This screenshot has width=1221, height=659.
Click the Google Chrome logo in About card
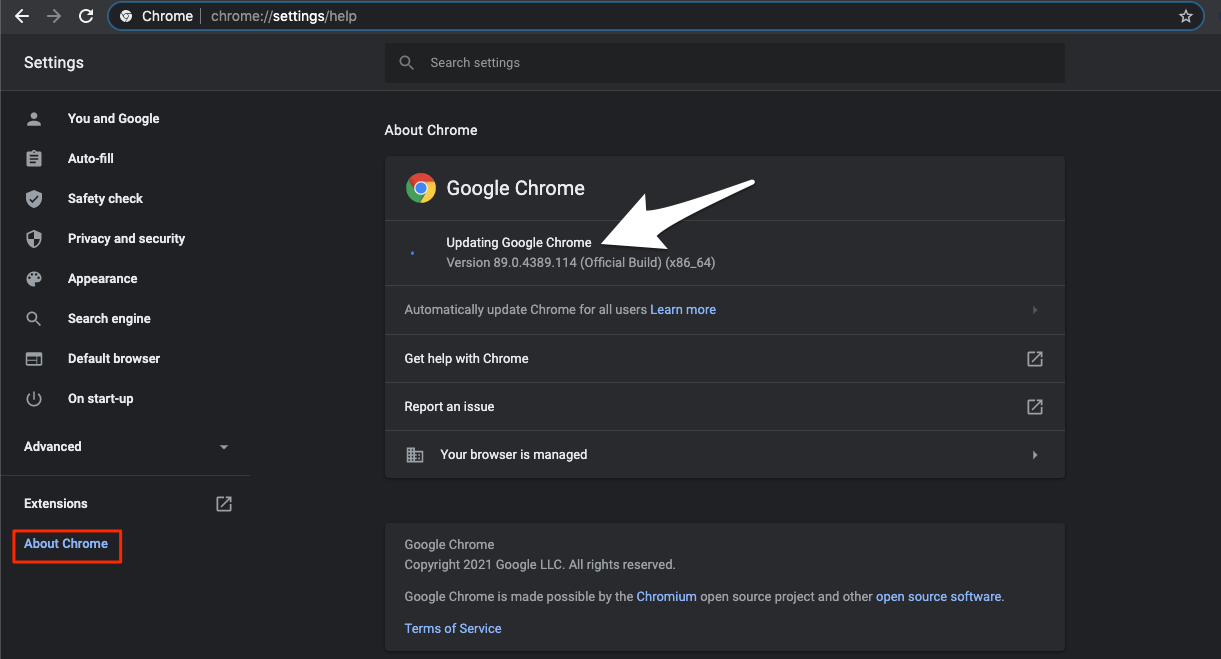pos(420,188)
